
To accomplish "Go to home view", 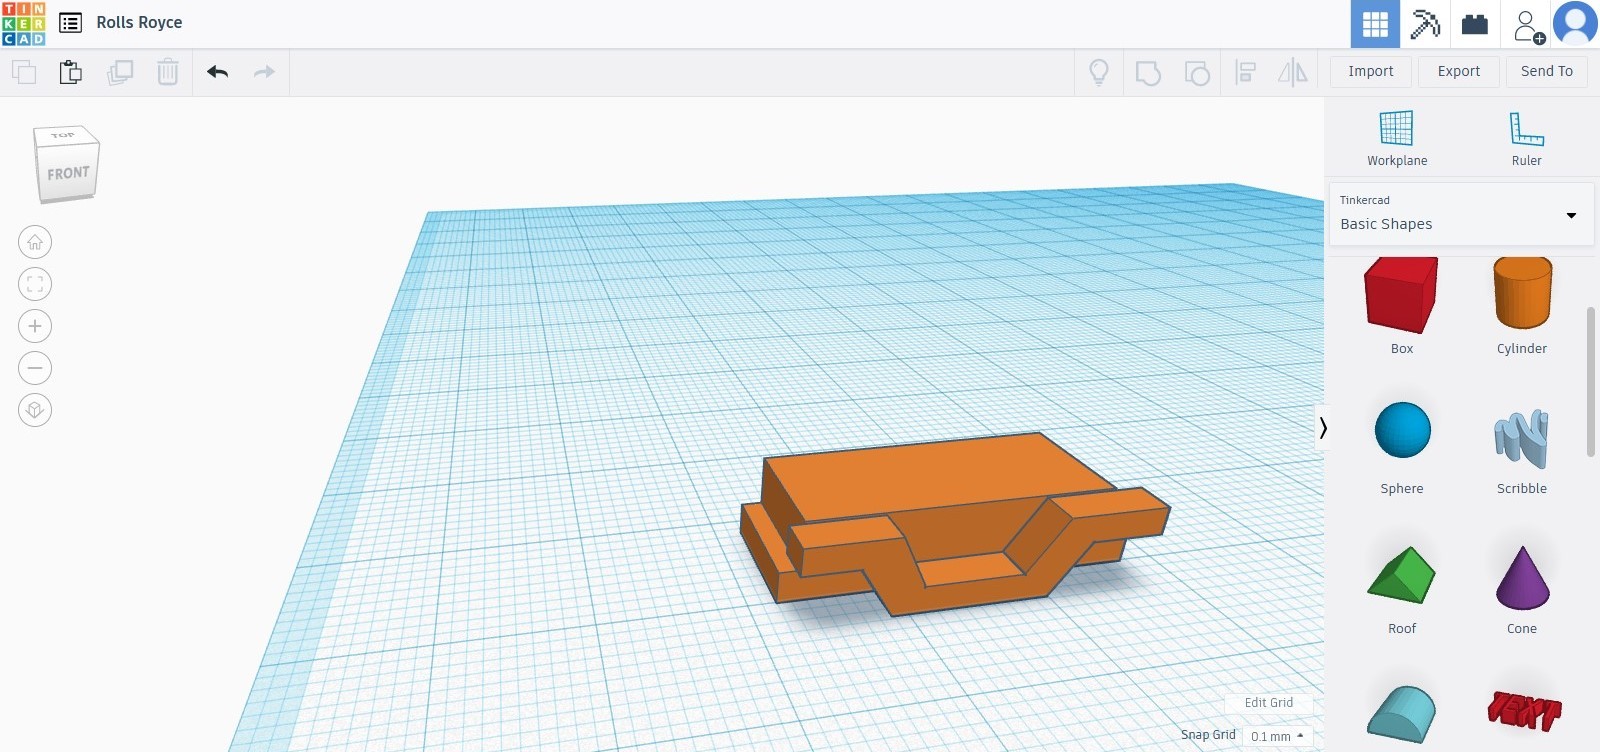I will click(x=35, y=242).
